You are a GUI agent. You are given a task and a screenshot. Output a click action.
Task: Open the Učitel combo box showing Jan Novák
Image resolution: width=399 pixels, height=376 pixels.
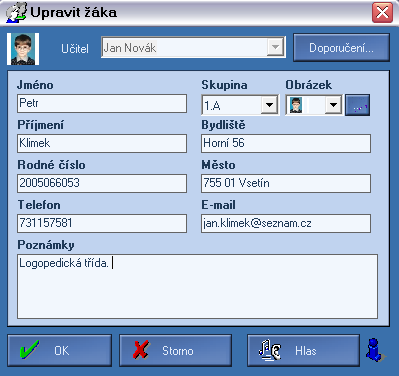[193, 48]
